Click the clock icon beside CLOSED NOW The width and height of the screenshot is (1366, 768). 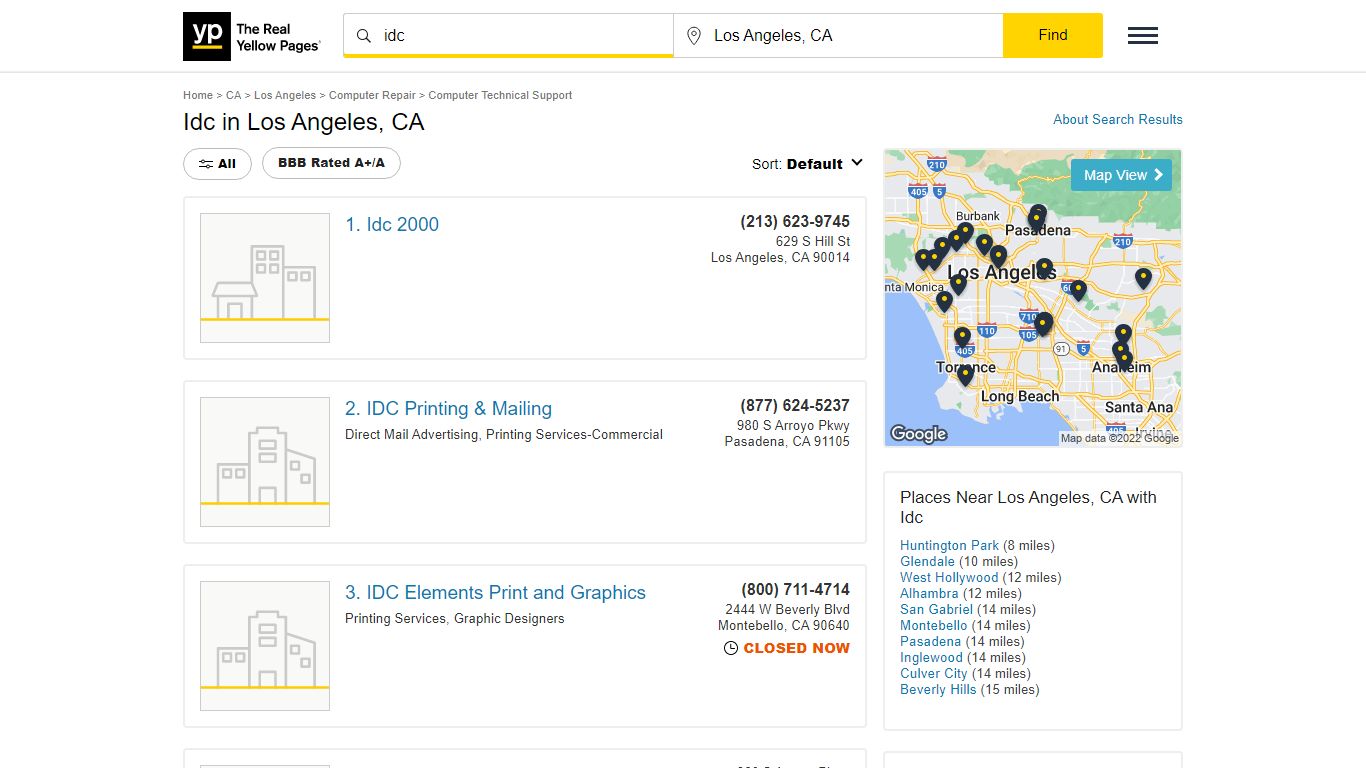pos(731,648)
